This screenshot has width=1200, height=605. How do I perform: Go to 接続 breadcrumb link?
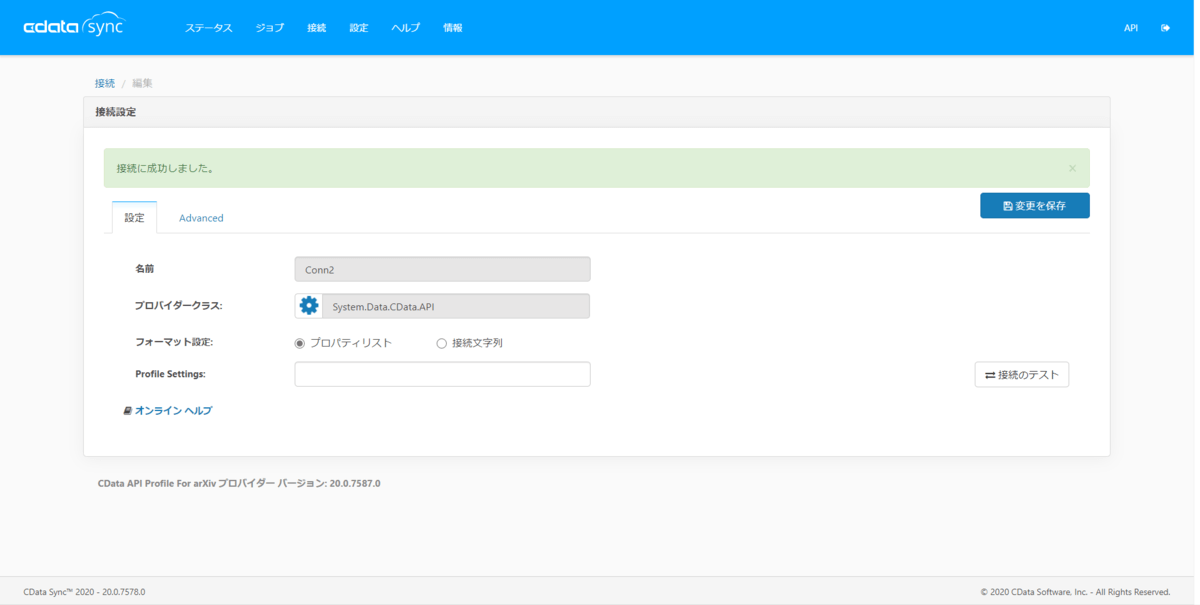[x=105, y=83]
